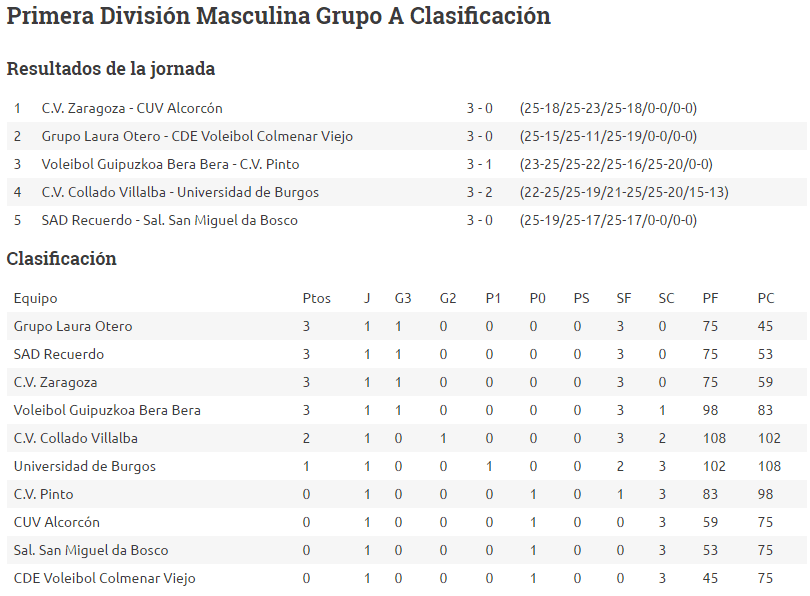Click the Ptos column header
Screen dimensions: 810x596
click(x=316, y=299)
